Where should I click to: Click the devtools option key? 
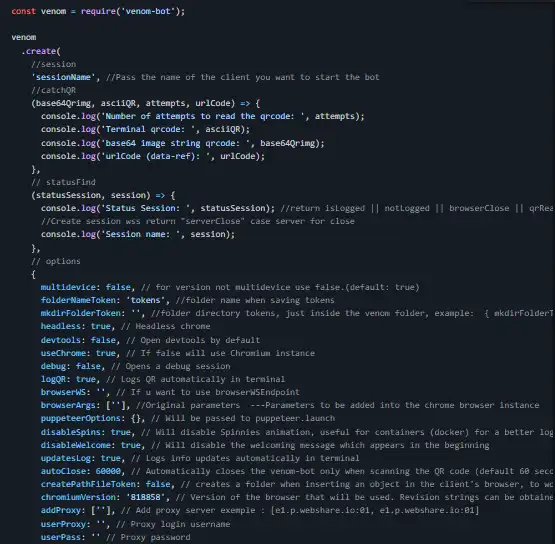[x=61, y=340]
